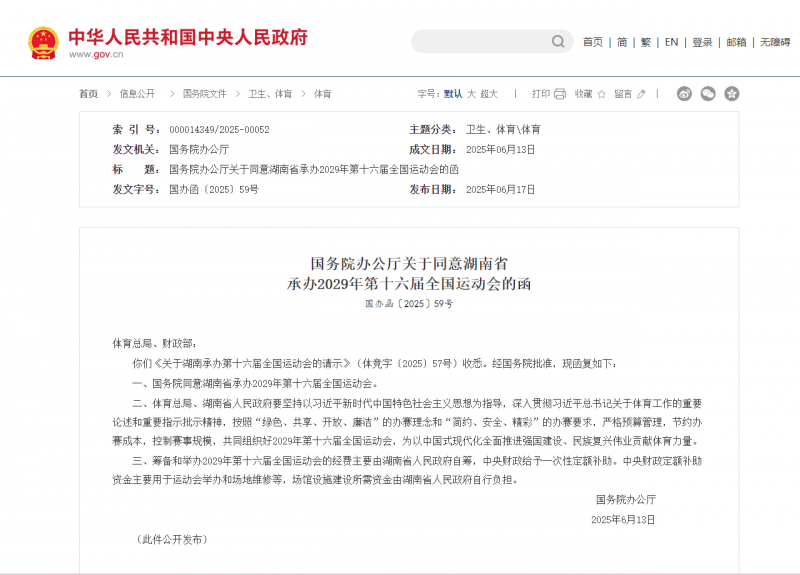The width and height of the screenshot is (800, 575).
Task: Select index number 000014349/2025-00052
Action: click(219, 130)
